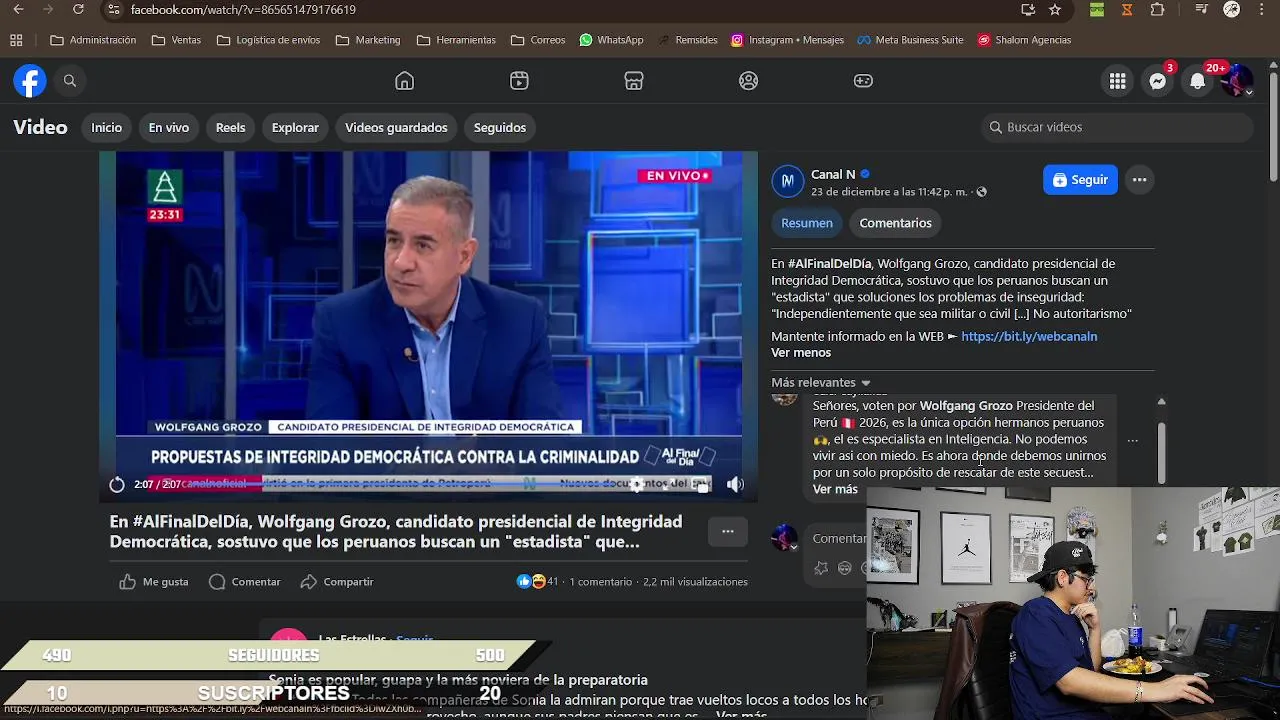
Task: Go to Facebook Home house icon
Action: point(404,81)
